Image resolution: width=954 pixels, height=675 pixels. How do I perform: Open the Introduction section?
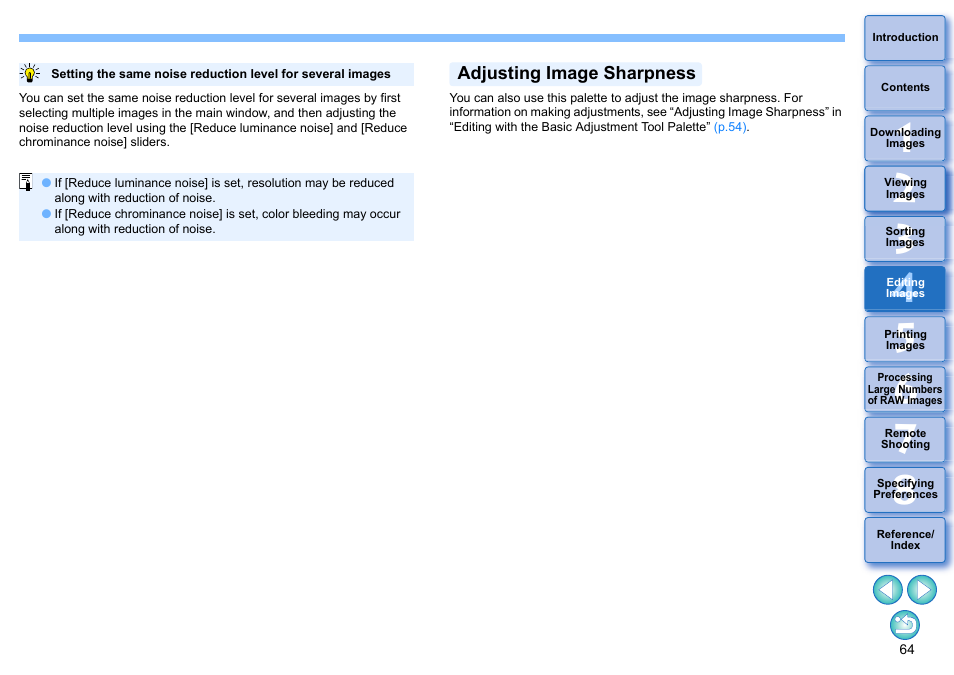click(x=905, y=38)
